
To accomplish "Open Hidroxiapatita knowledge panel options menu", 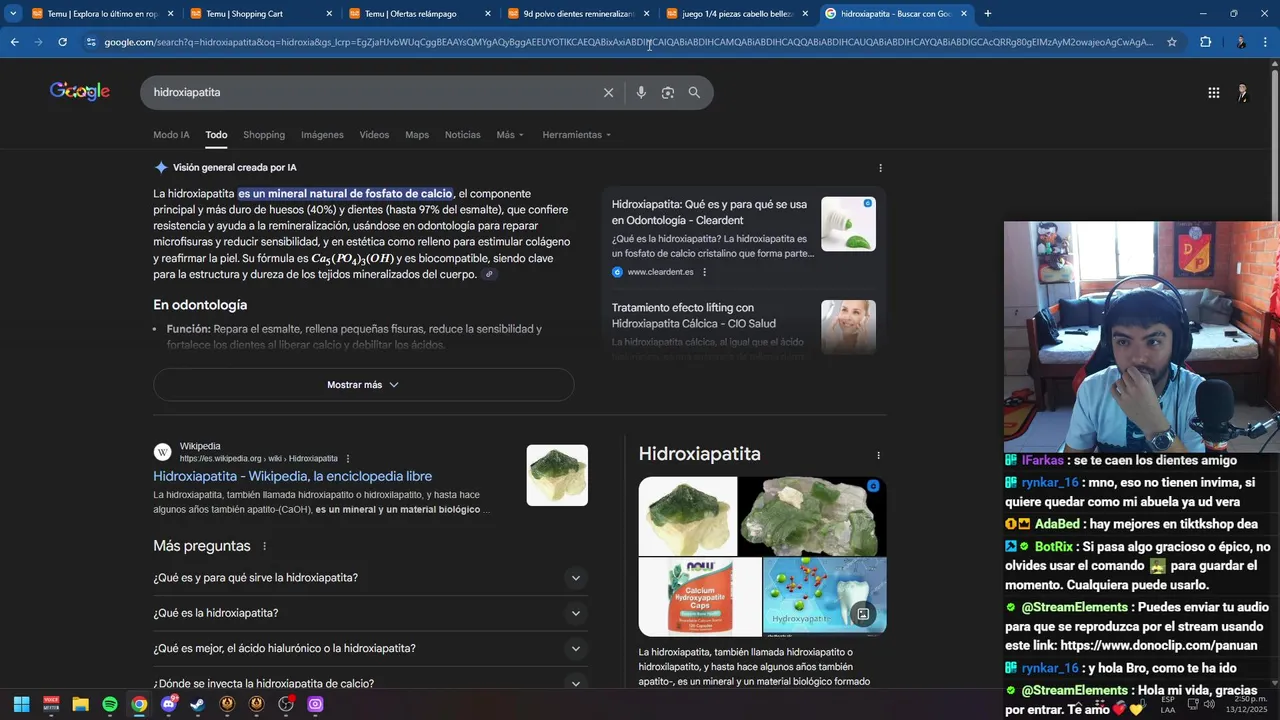I will [x=878, y=455].
